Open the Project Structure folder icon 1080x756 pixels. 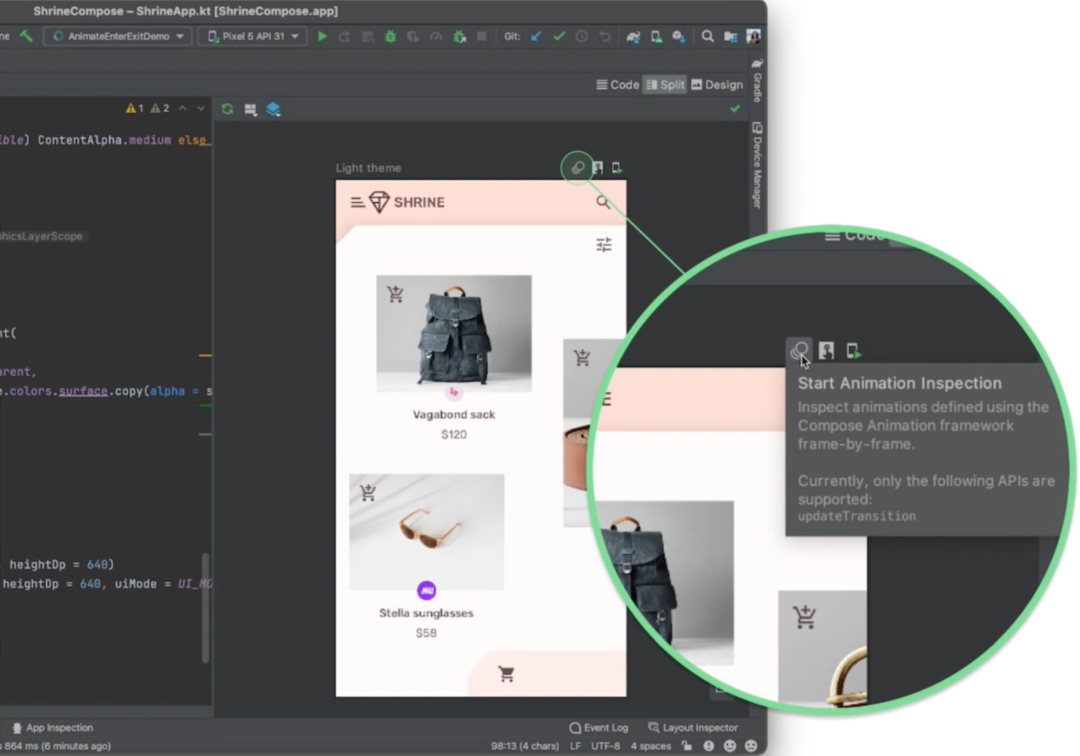730,36
